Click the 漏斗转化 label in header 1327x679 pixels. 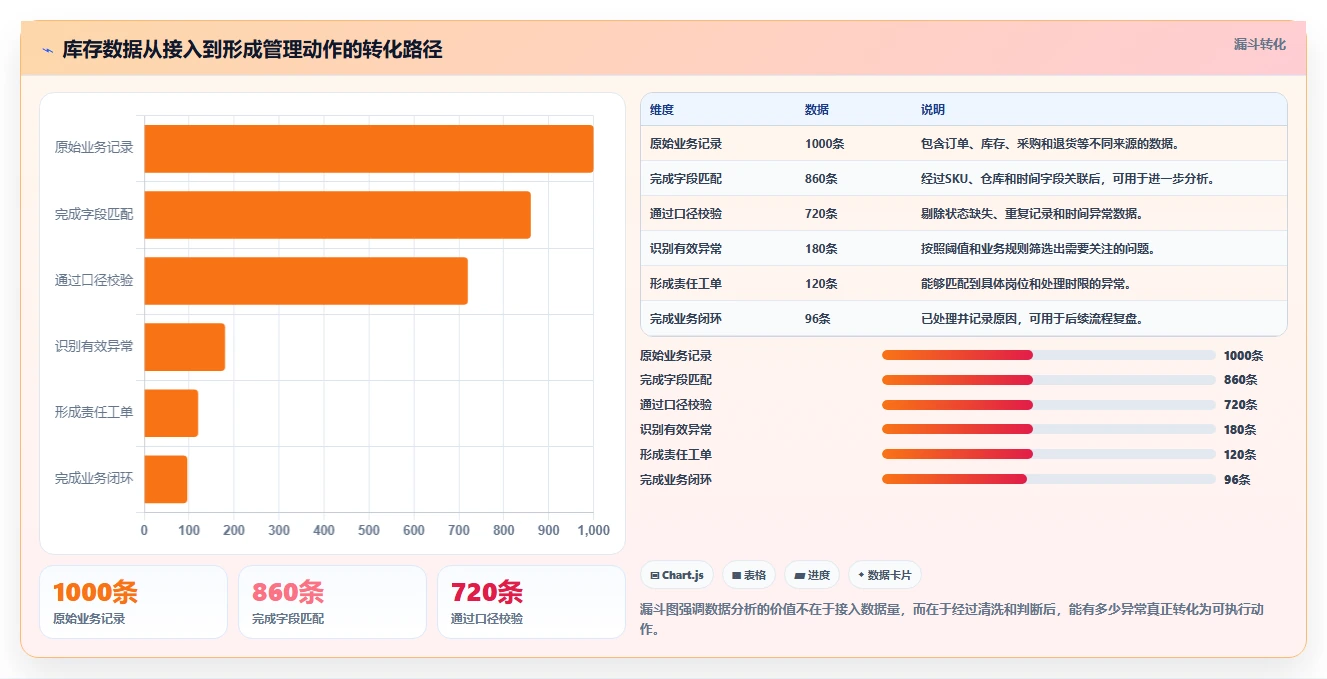click(1260, 45)
